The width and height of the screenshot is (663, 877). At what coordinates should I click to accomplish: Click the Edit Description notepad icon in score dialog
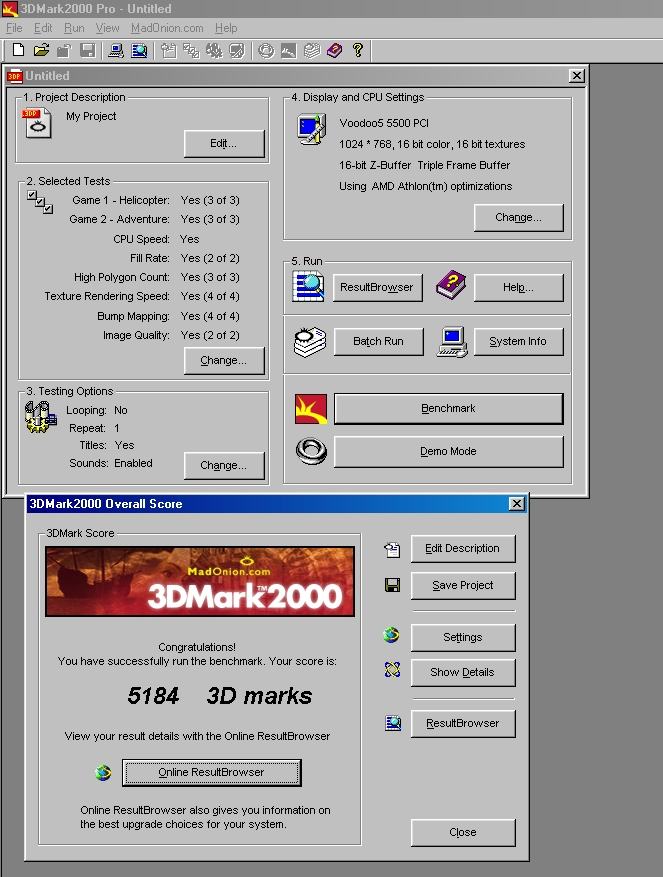pyautogui.click(x=392, y=550)
